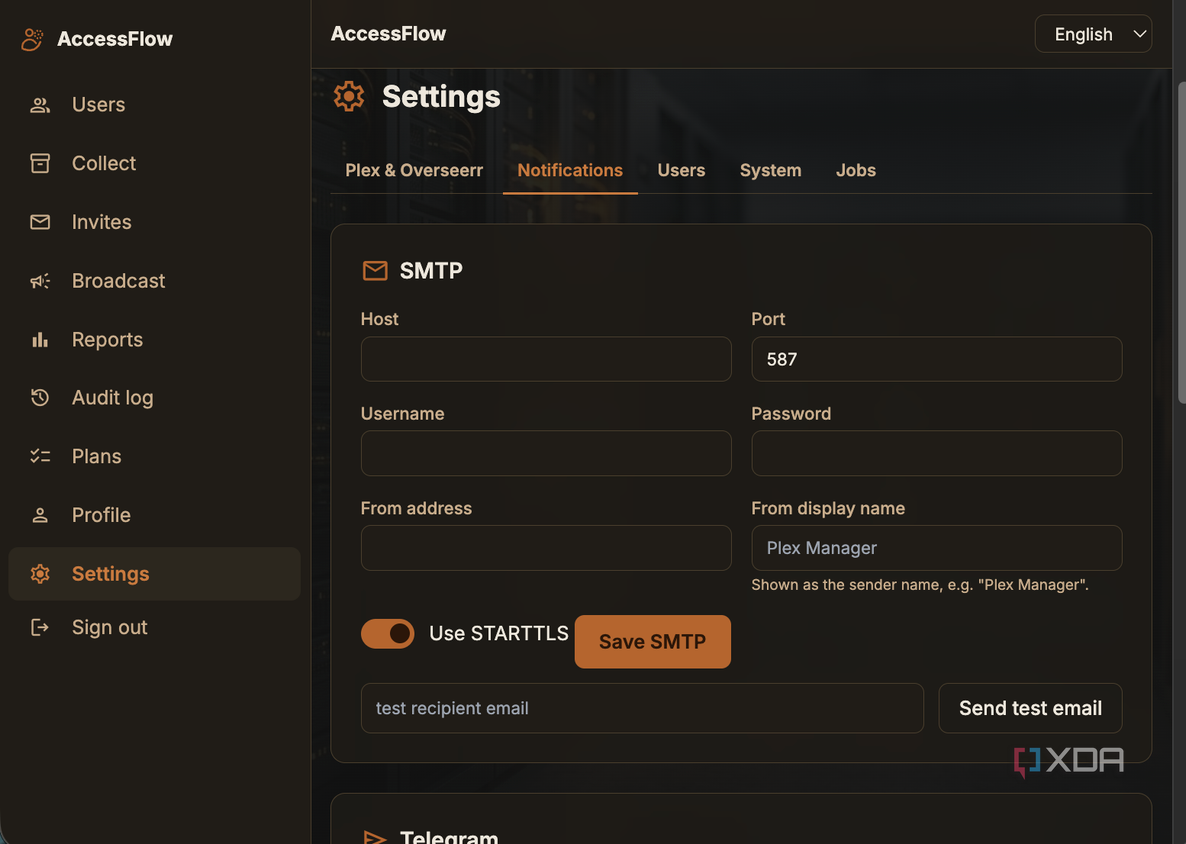Click the SMTP envelope icon
The height and width of the screenshot is (844, 1186).
pos(375,271)
